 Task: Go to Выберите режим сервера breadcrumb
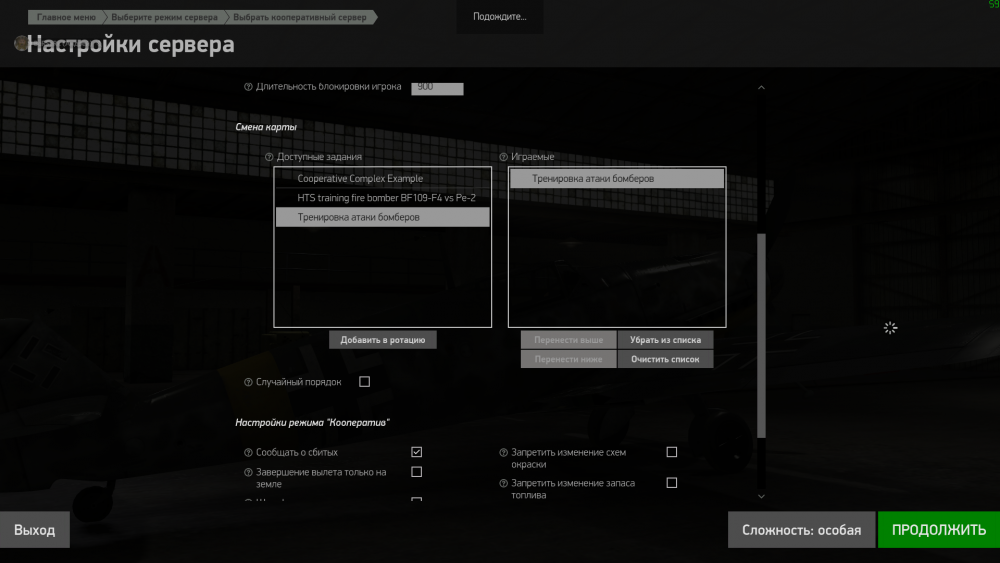pos(164,17)
